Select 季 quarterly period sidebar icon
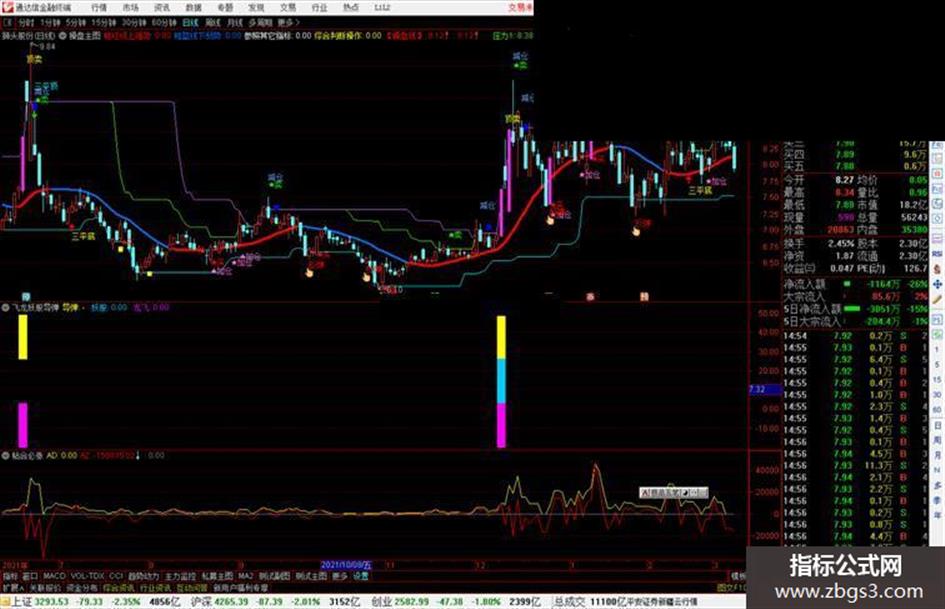This screenshot has height=609, width=945. coord(937,500)
